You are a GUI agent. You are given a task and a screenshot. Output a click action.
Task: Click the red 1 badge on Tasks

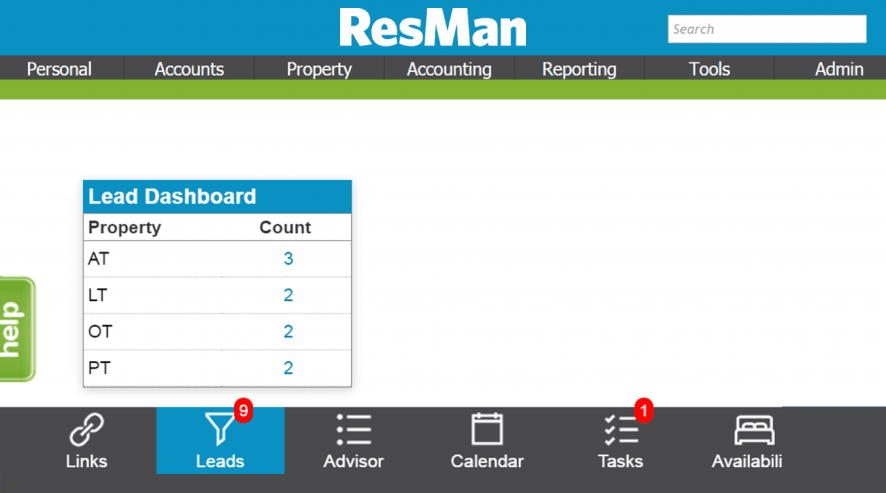[644, 410]
